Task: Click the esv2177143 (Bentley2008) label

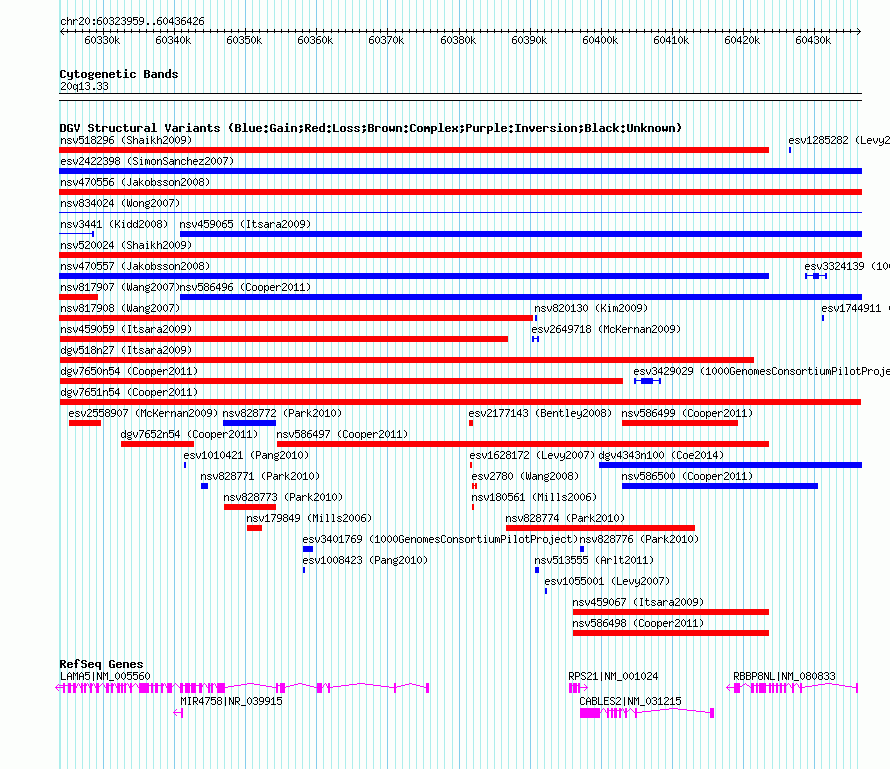Action: (540, 413)
